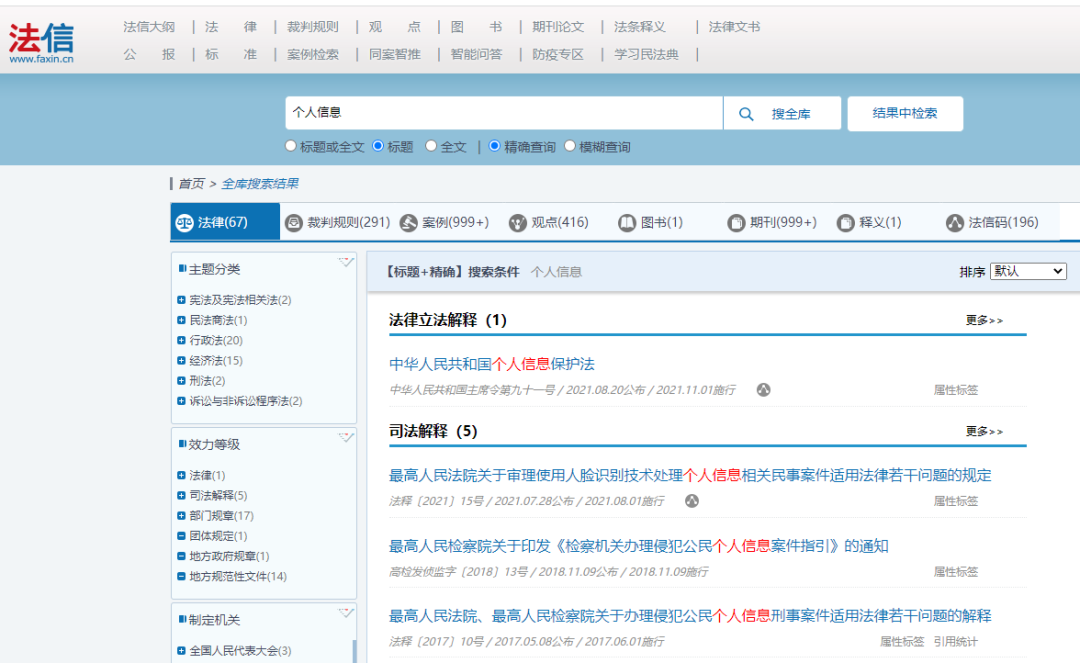Click the 结果中检索 button
The image size is (1080, 663).
pos(904,114)
